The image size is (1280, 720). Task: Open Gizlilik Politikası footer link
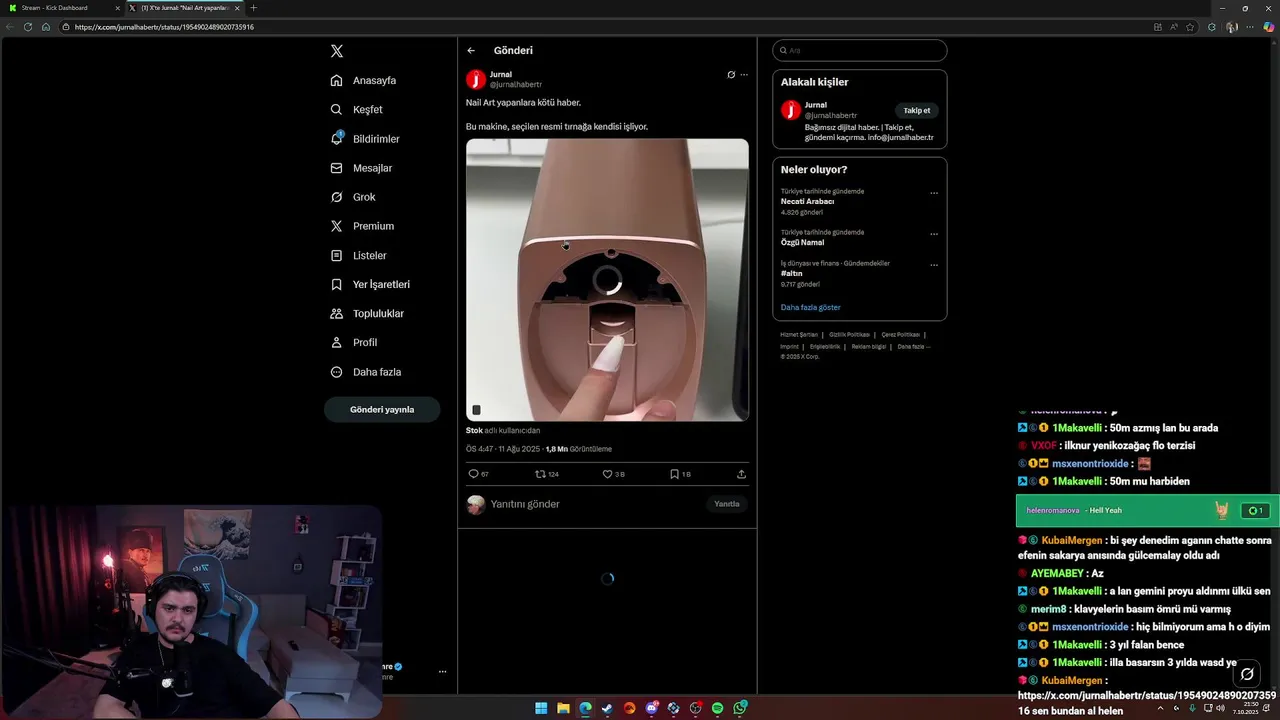click(849, 334)
